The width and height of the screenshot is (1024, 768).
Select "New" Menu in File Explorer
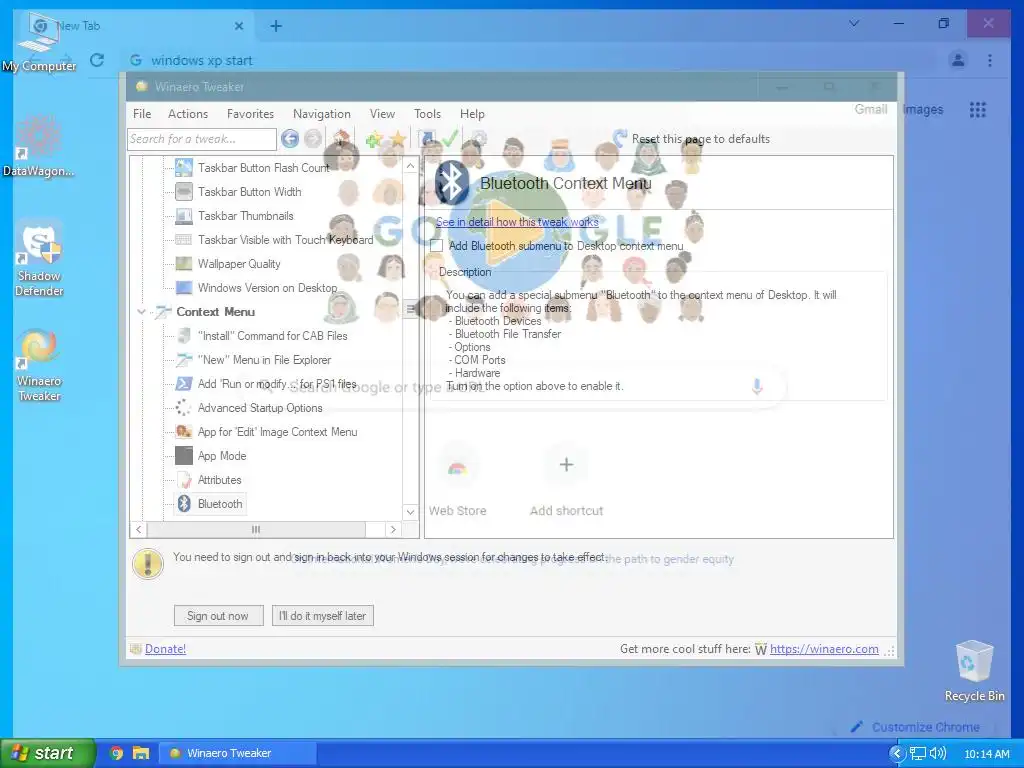point(264,360)
